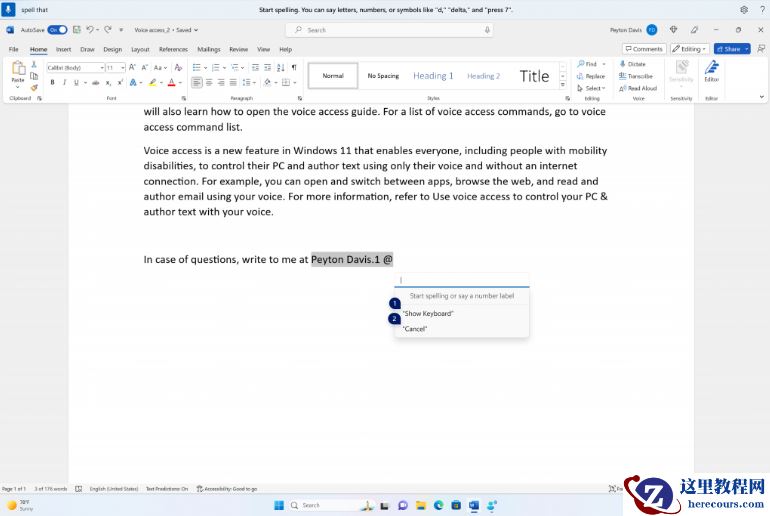
Task: Click the Save icon in title bar
Action: pos(77,30)
